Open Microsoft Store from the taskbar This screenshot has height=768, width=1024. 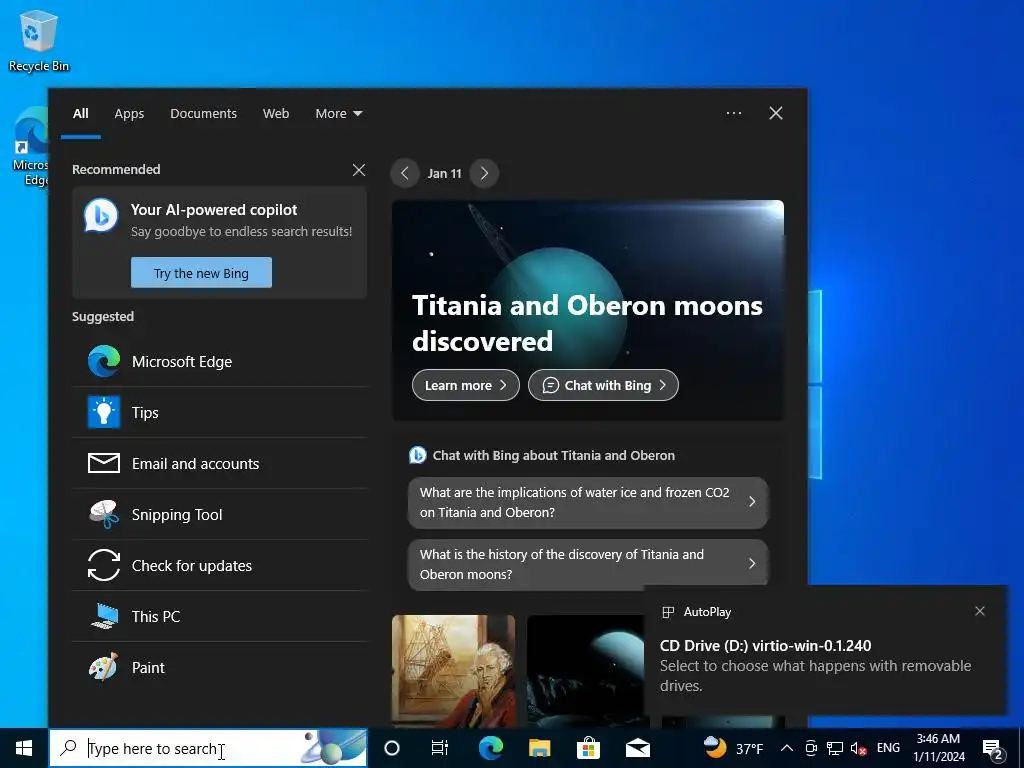pos(588,748)
